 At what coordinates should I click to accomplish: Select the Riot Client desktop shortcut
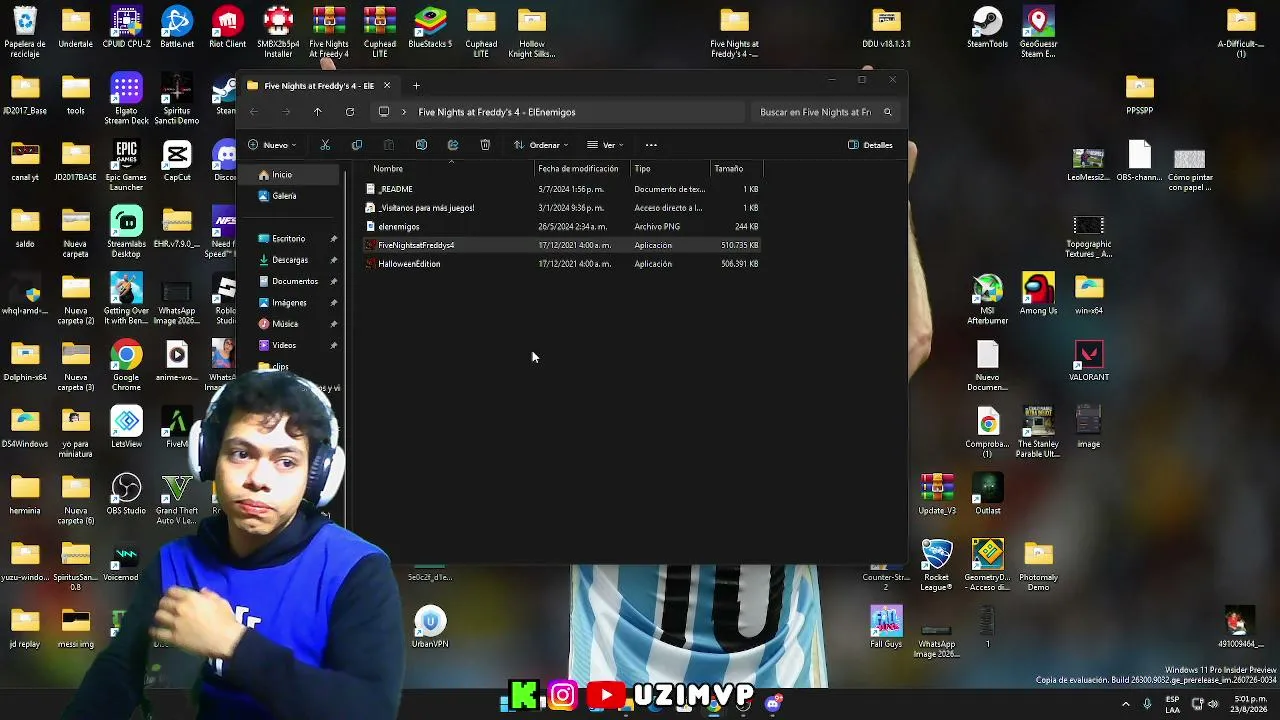tap(228, 28)
